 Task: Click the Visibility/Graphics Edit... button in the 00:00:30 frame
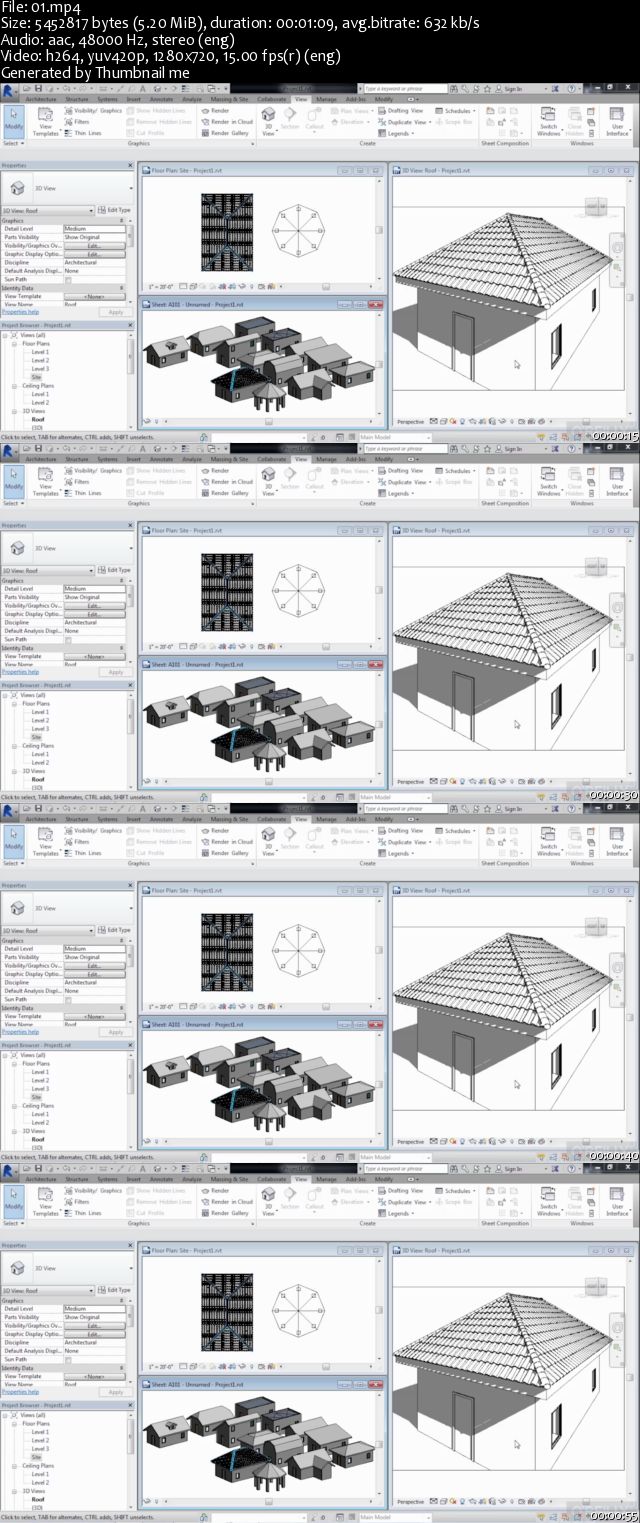point(93,606)
